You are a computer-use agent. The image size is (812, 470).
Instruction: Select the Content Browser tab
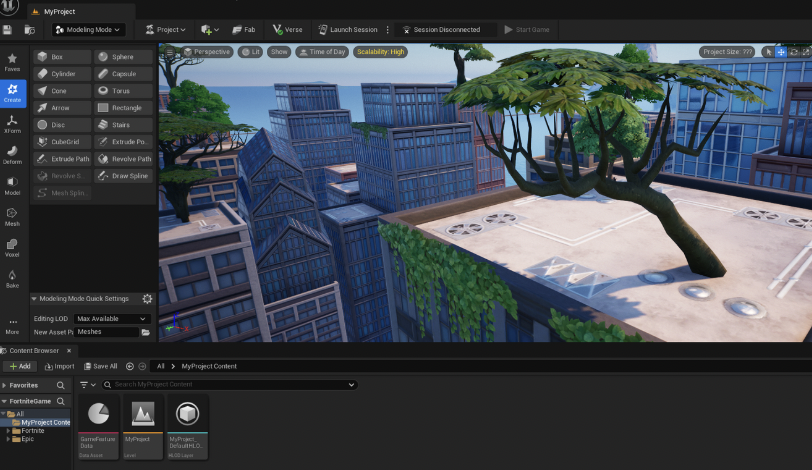pos(34,350)
